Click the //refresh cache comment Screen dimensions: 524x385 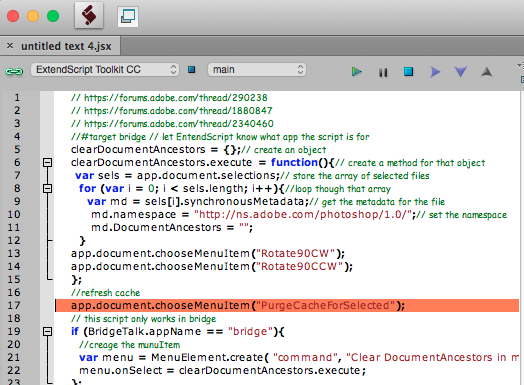[105, 293]
